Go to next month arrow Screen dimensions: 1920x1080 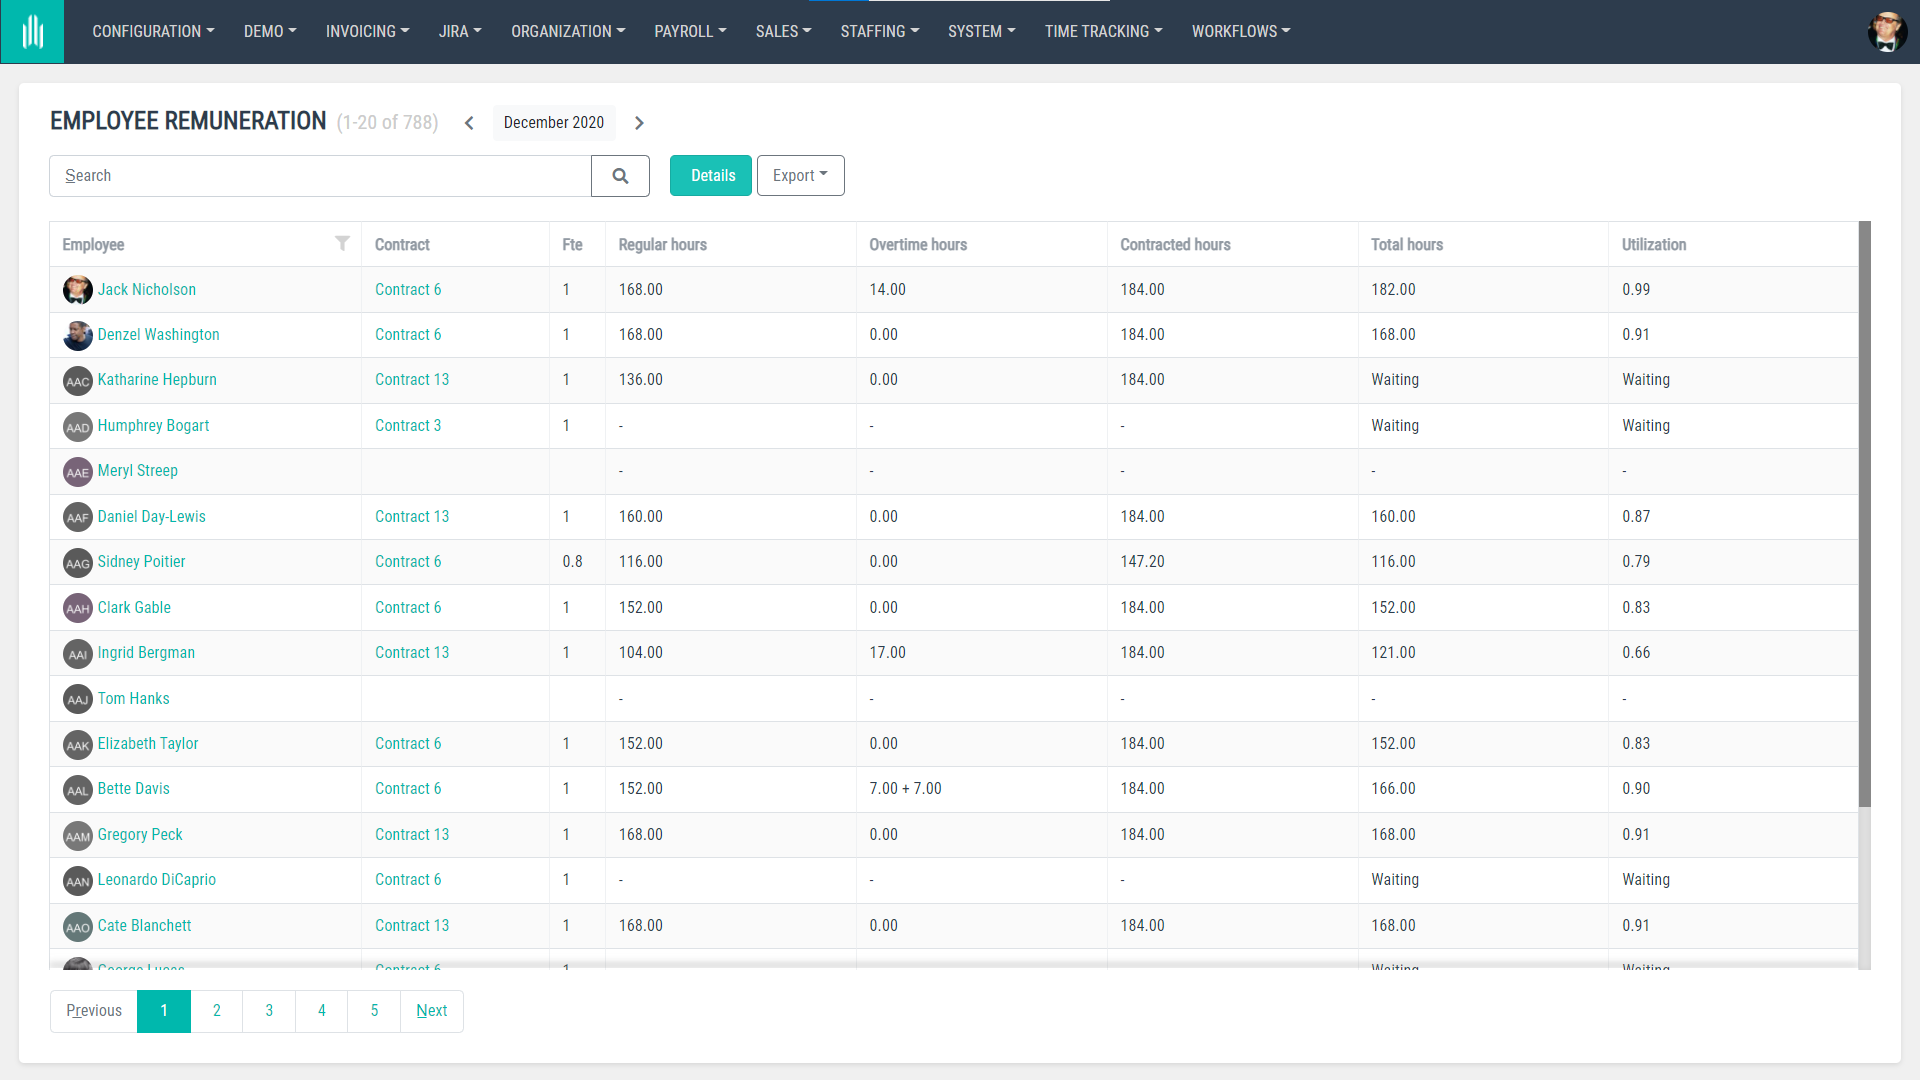click(x=639, y=123)
